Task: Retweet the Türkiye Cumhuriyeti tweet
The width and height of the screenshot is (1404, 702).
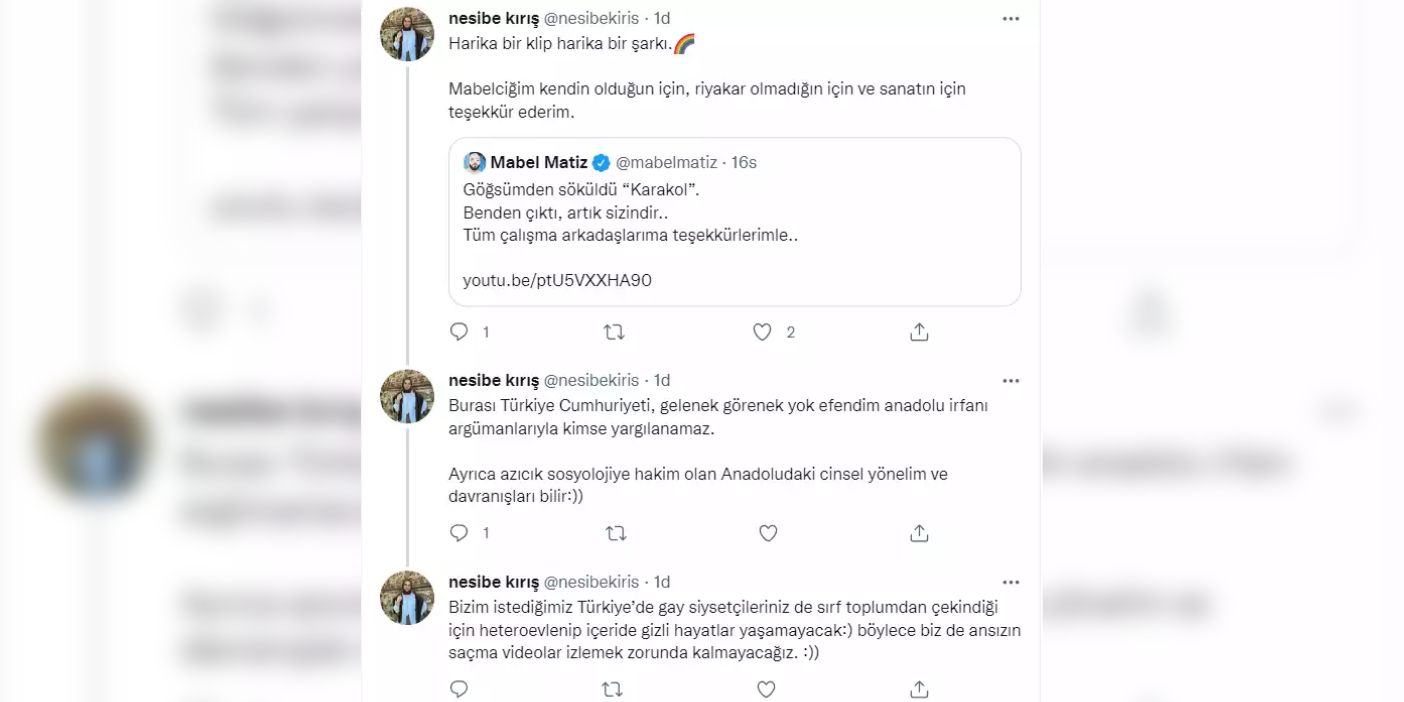Action: 614,534
